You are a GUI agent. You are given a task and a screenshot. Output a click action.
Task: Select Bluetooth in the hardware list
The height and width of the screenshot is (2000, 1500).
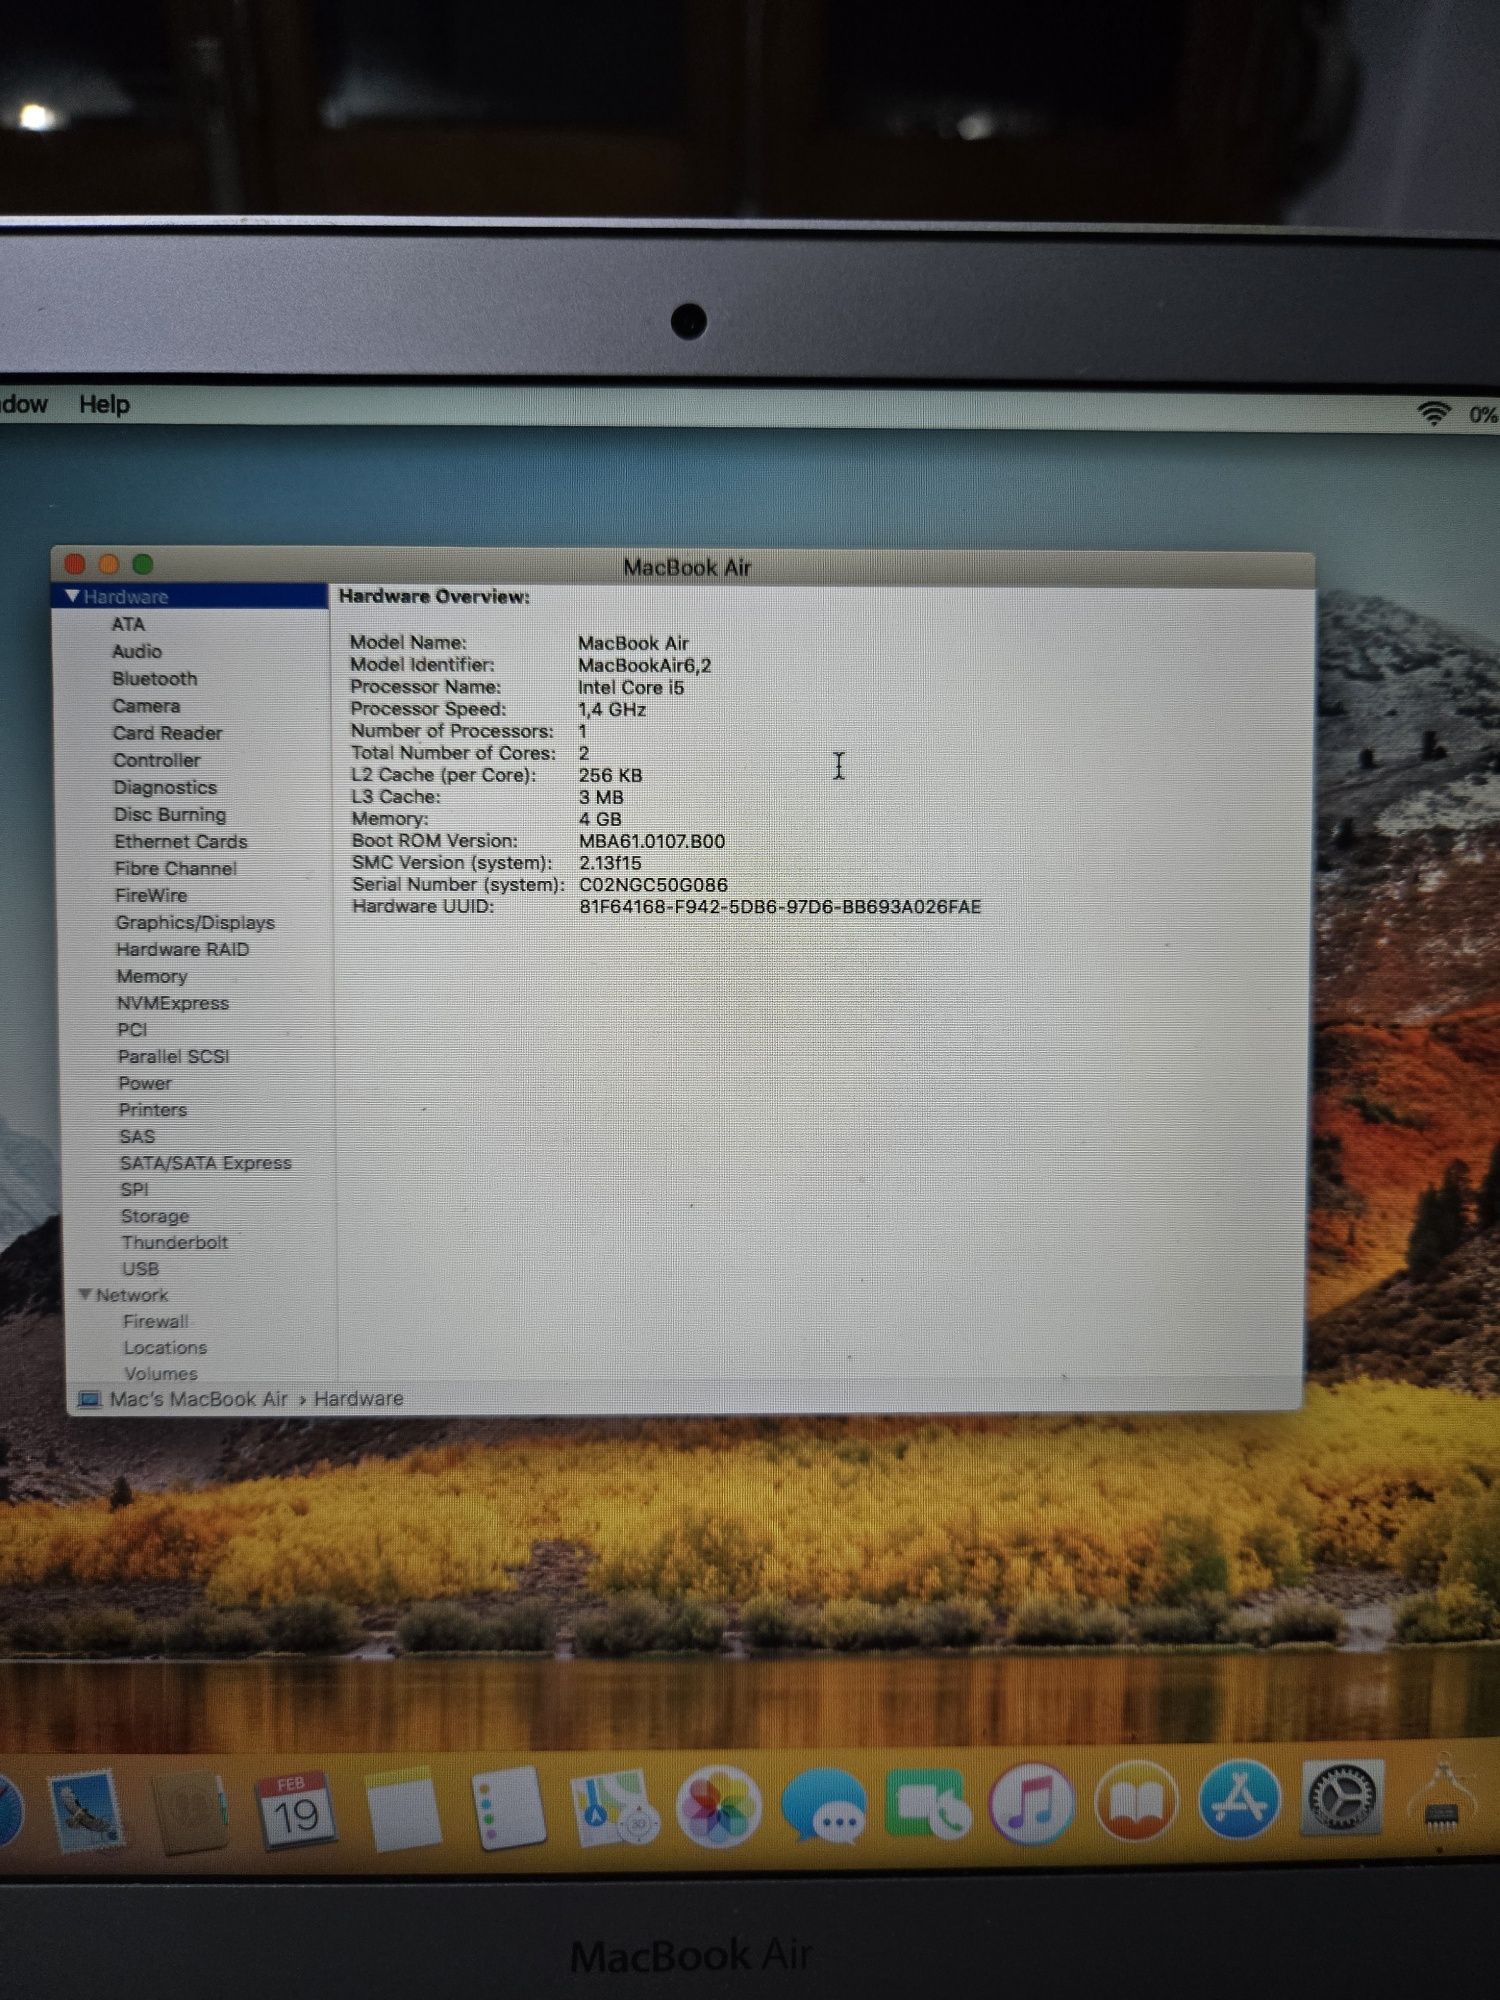(x=155, y=678)
